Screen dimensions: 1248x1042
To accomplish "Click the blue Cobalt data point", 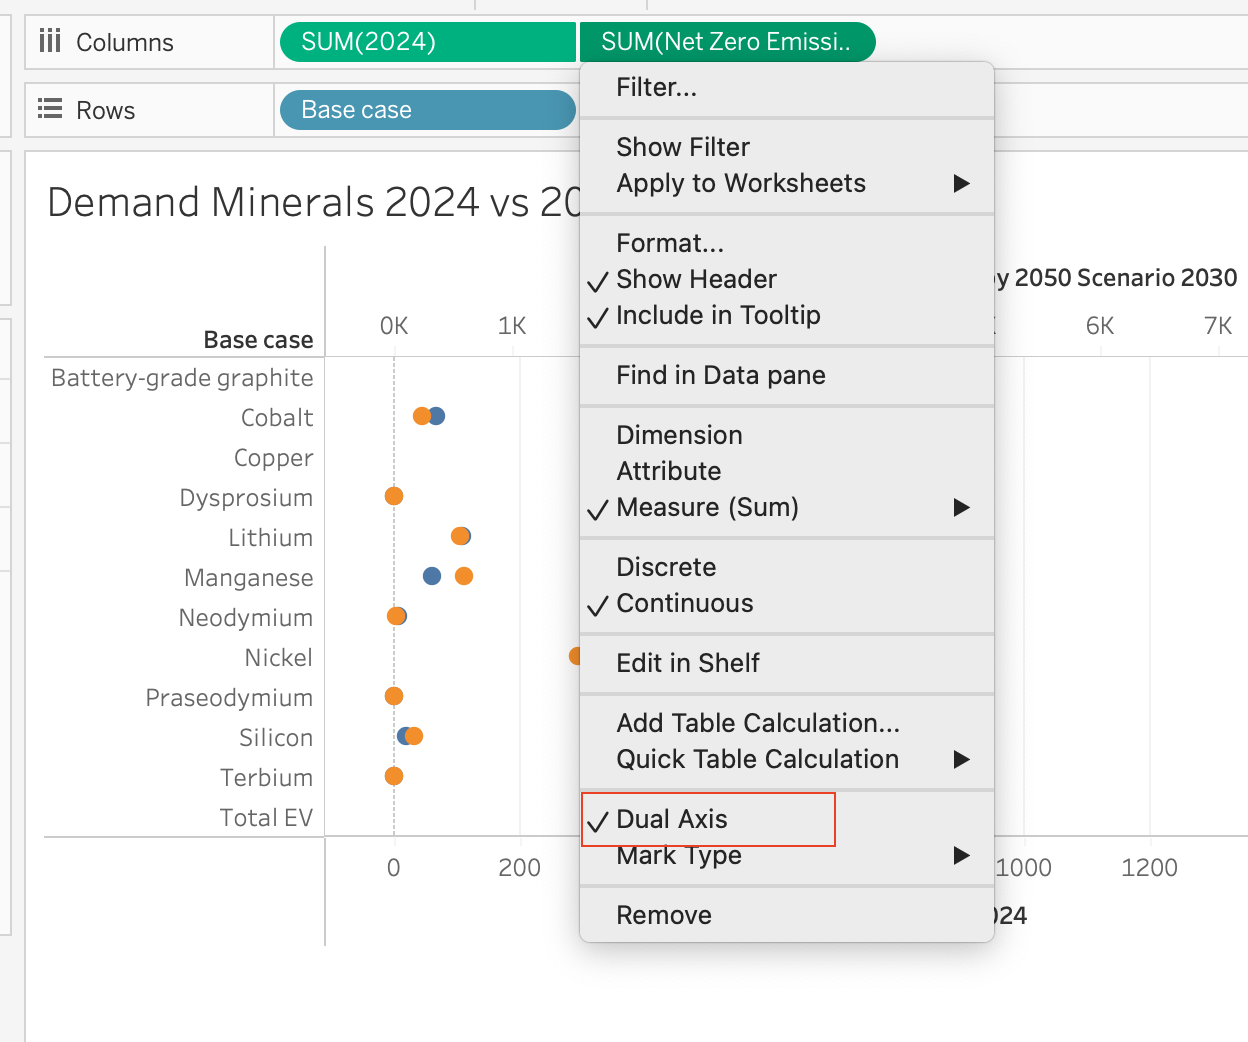I will pos(438,416).
